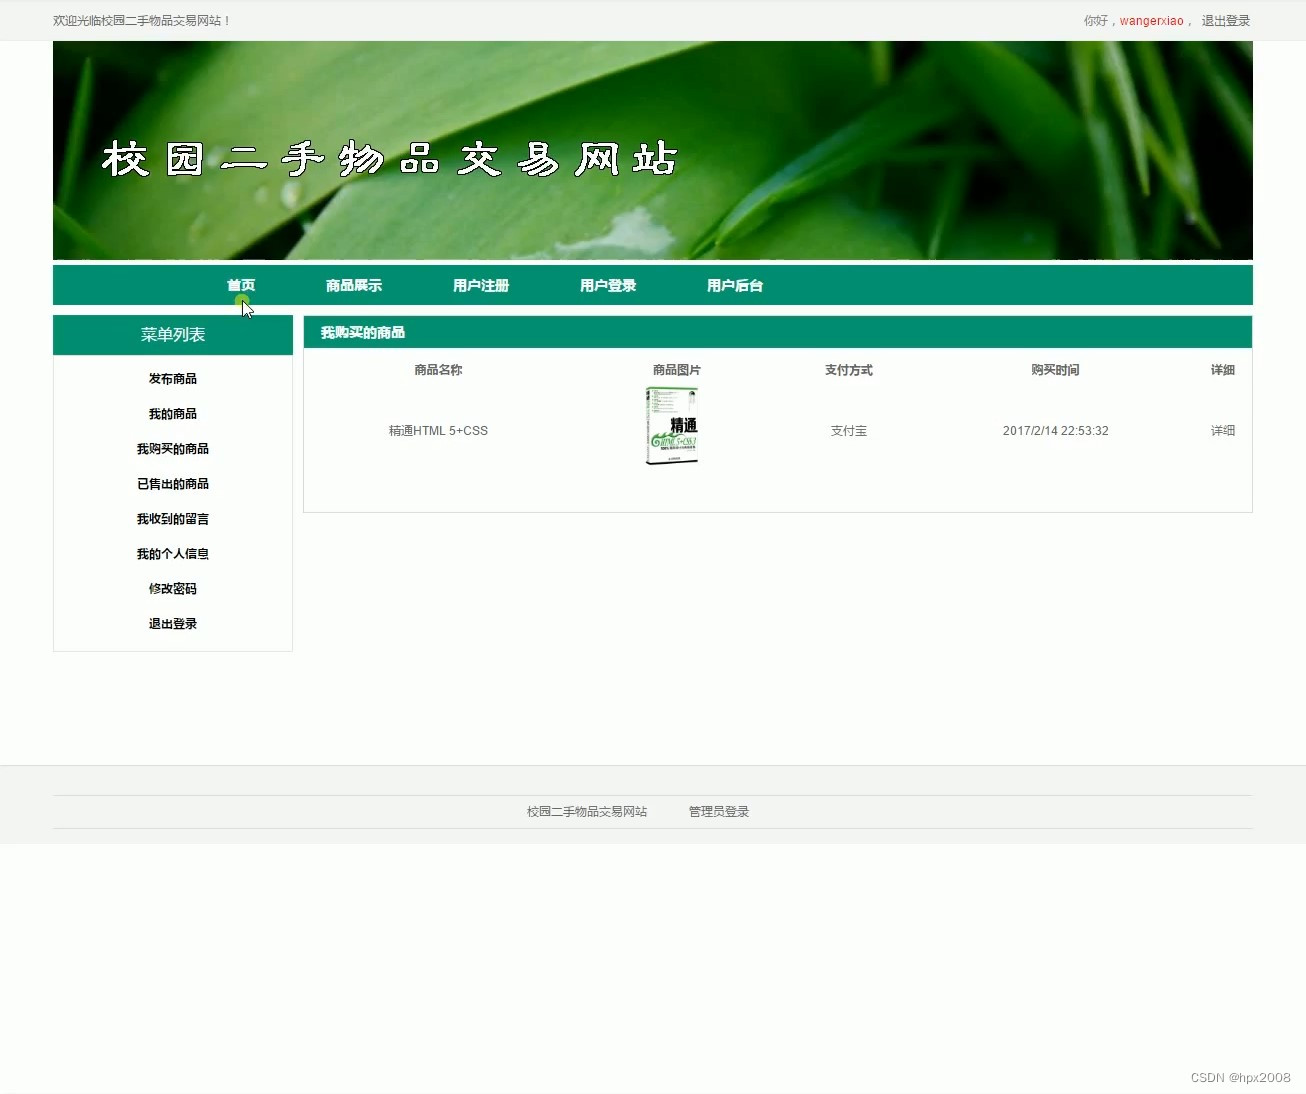Click the wangerxiao username link at top
The width and height of the screenshot is (1306, 1094).
coord(1151,21)
